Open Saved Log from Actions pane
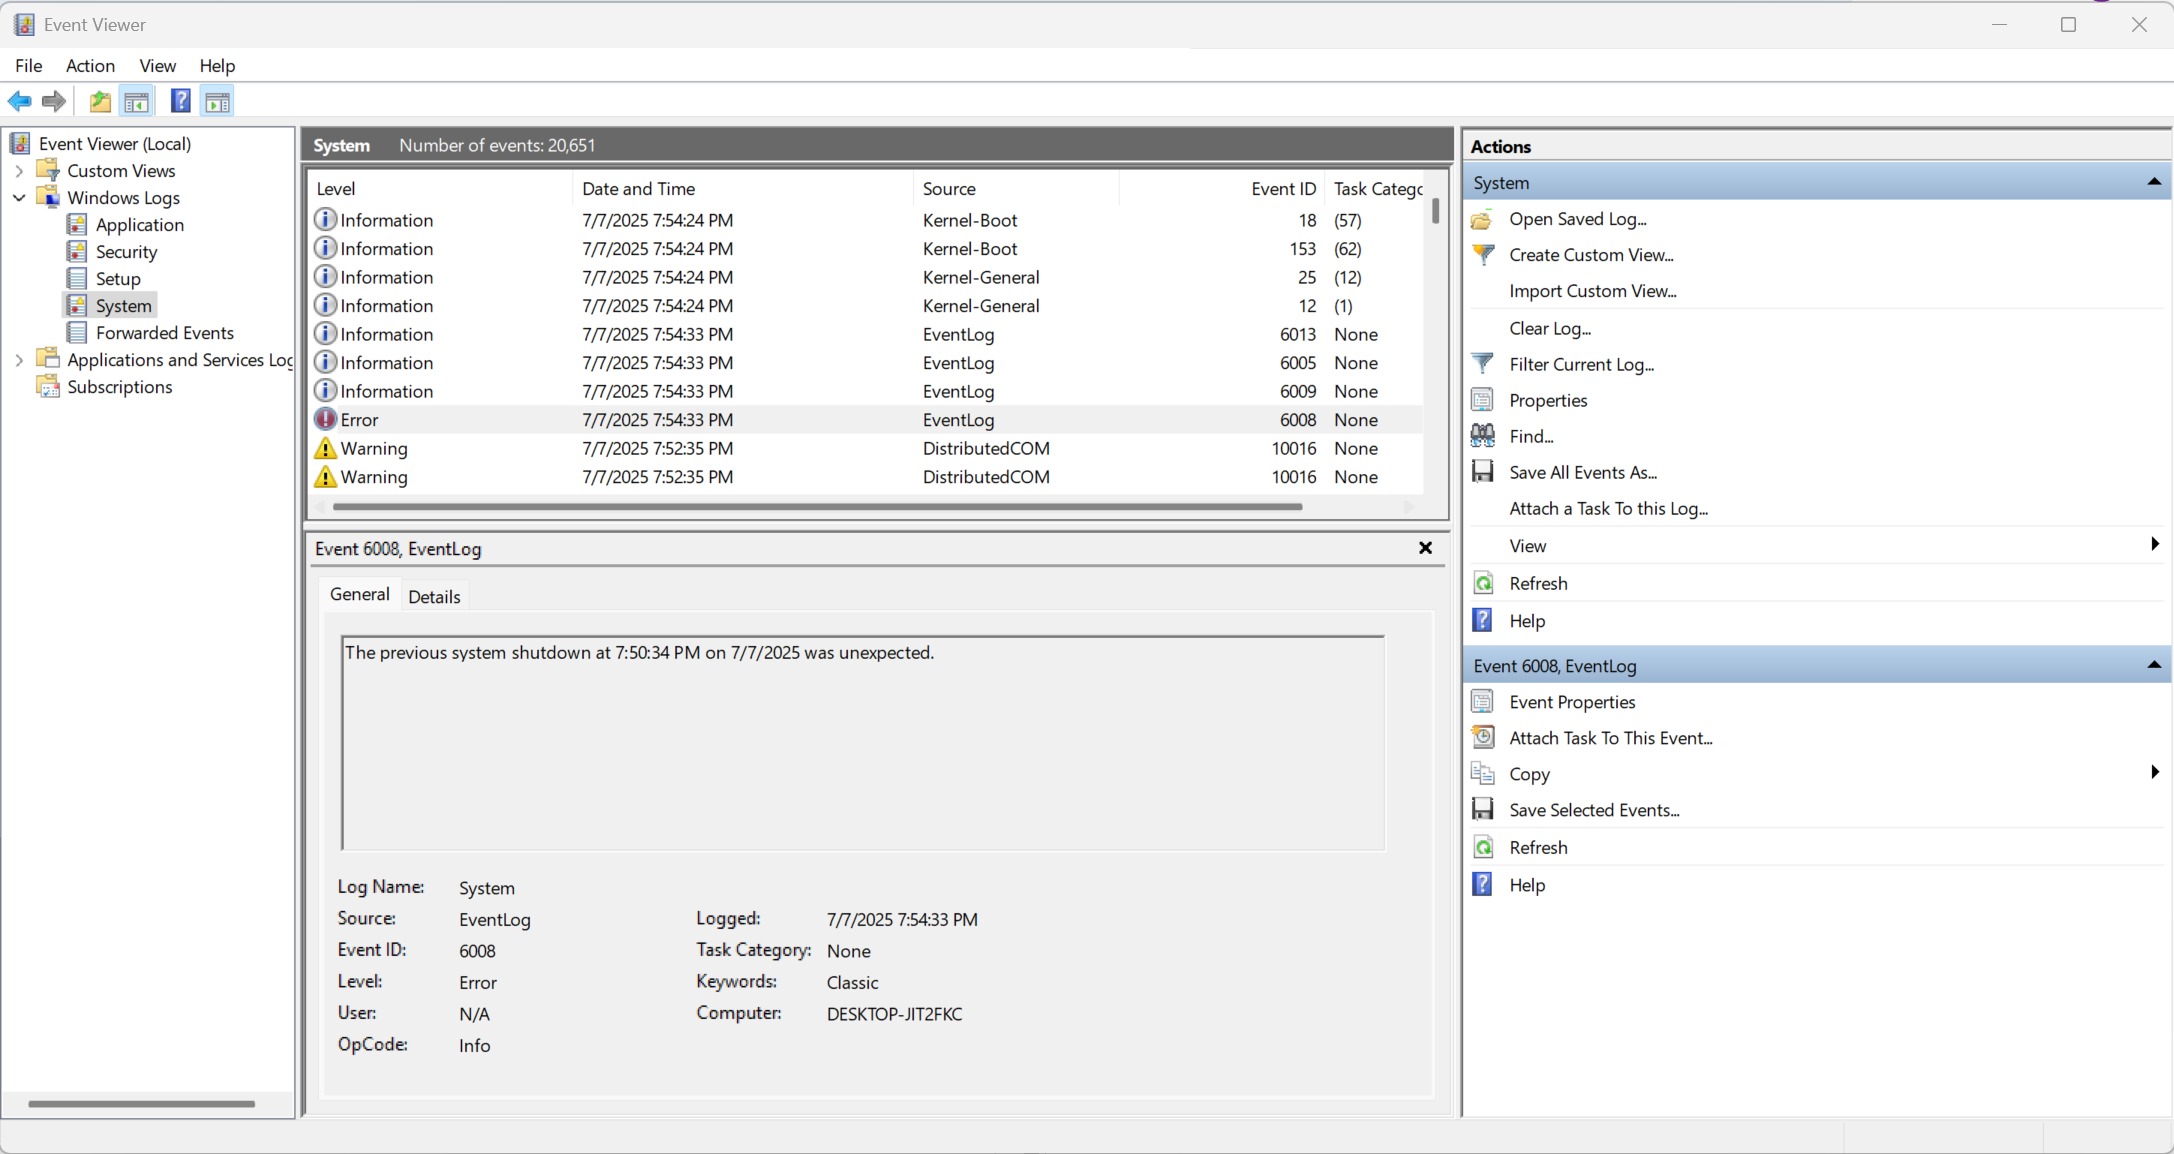This screenshot has width=2174, height=1154. point(1577,219)
